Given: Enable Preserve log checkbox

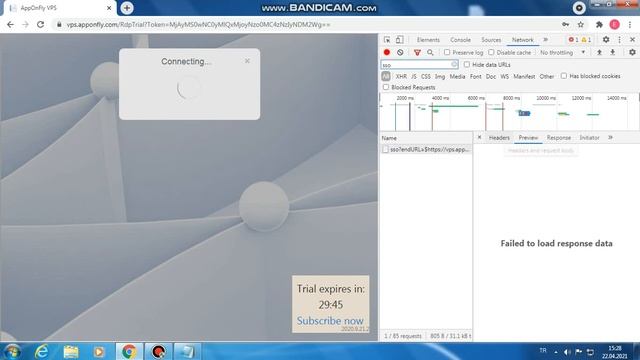Looking at the screenshot, I should coord(447,52).
